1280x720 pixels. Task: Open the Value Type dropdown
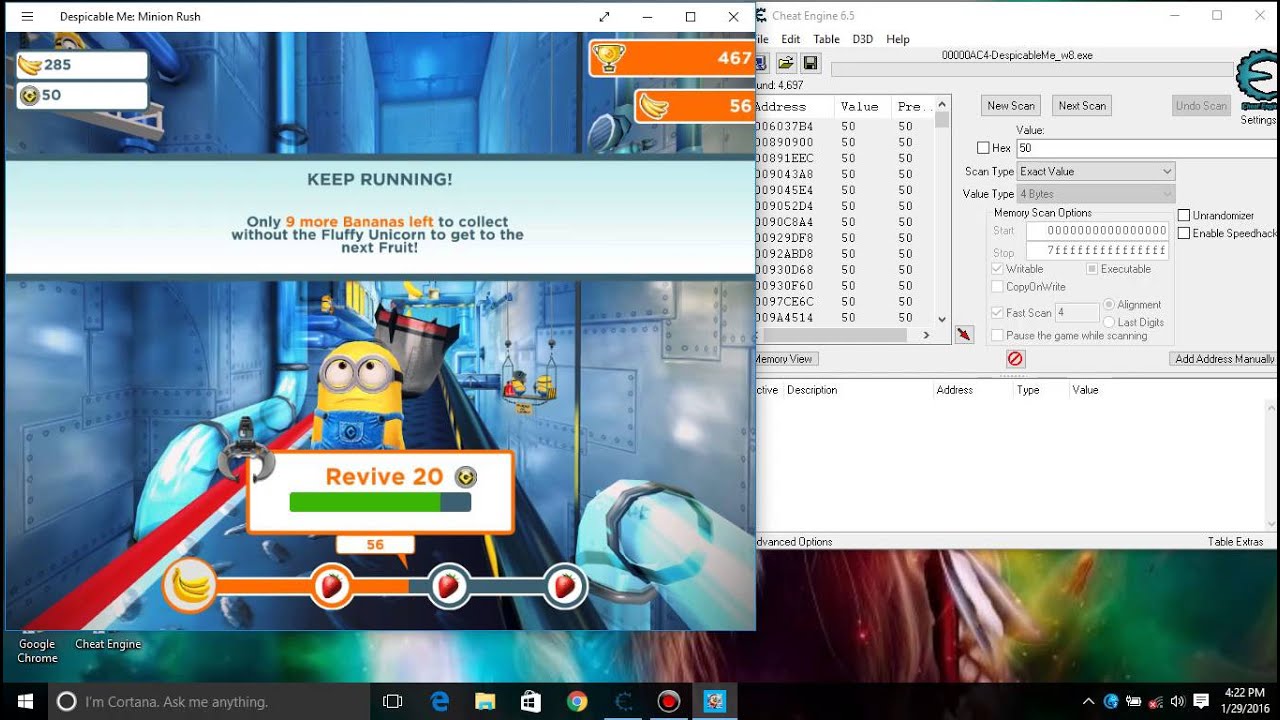pos(1096,194)
